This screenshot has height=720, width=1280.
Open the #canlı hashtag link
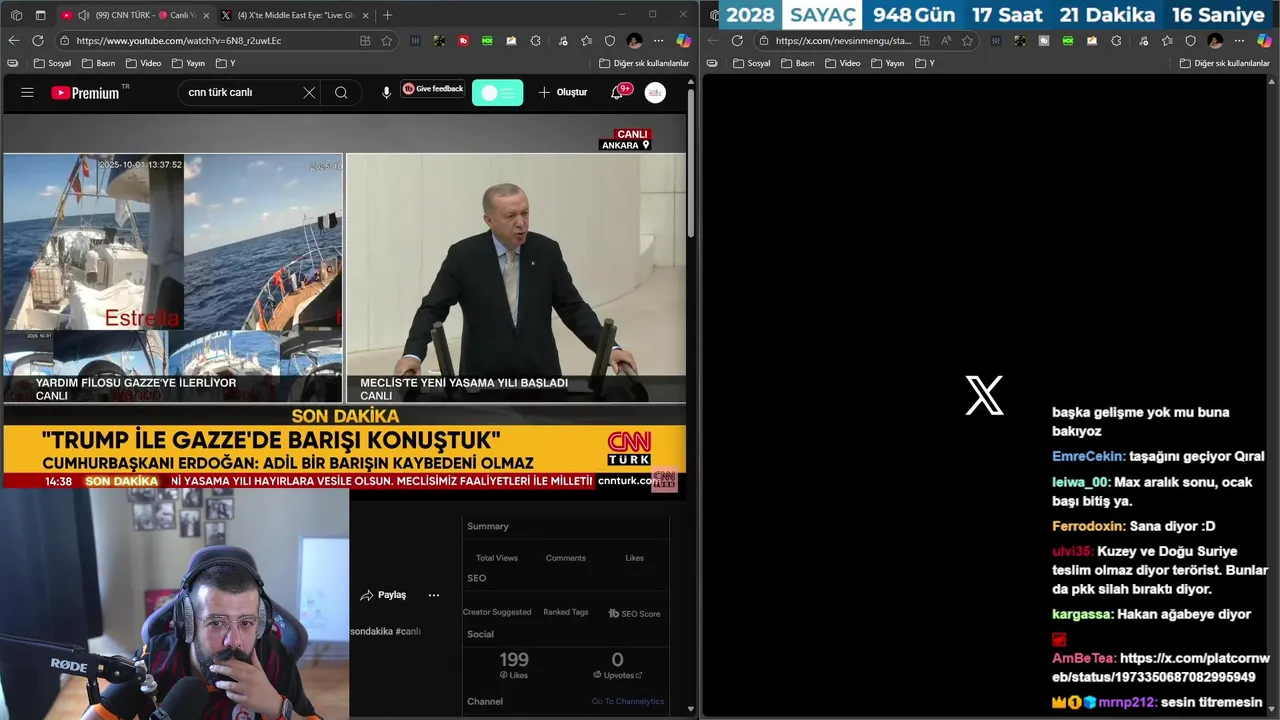(408, 631)
